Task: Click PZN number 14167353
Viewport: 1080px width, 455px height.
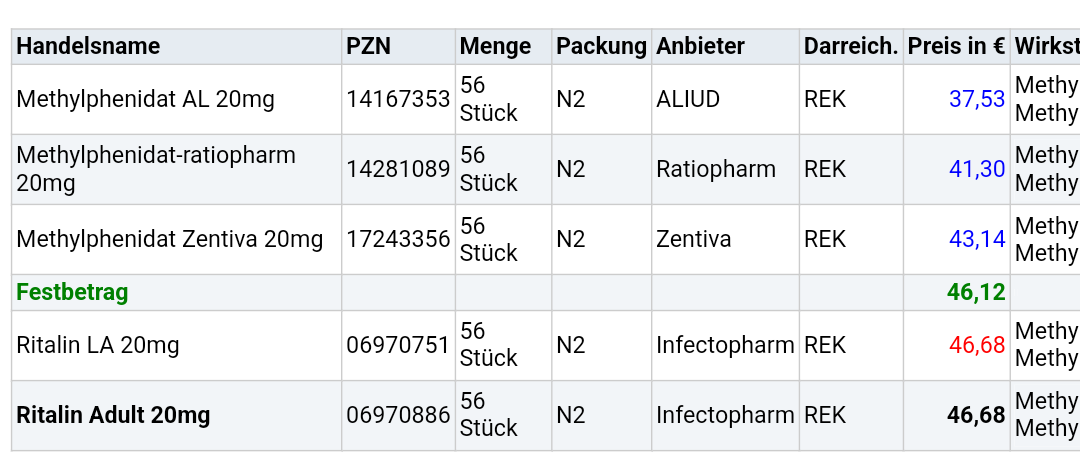Action: click(398, 99)
